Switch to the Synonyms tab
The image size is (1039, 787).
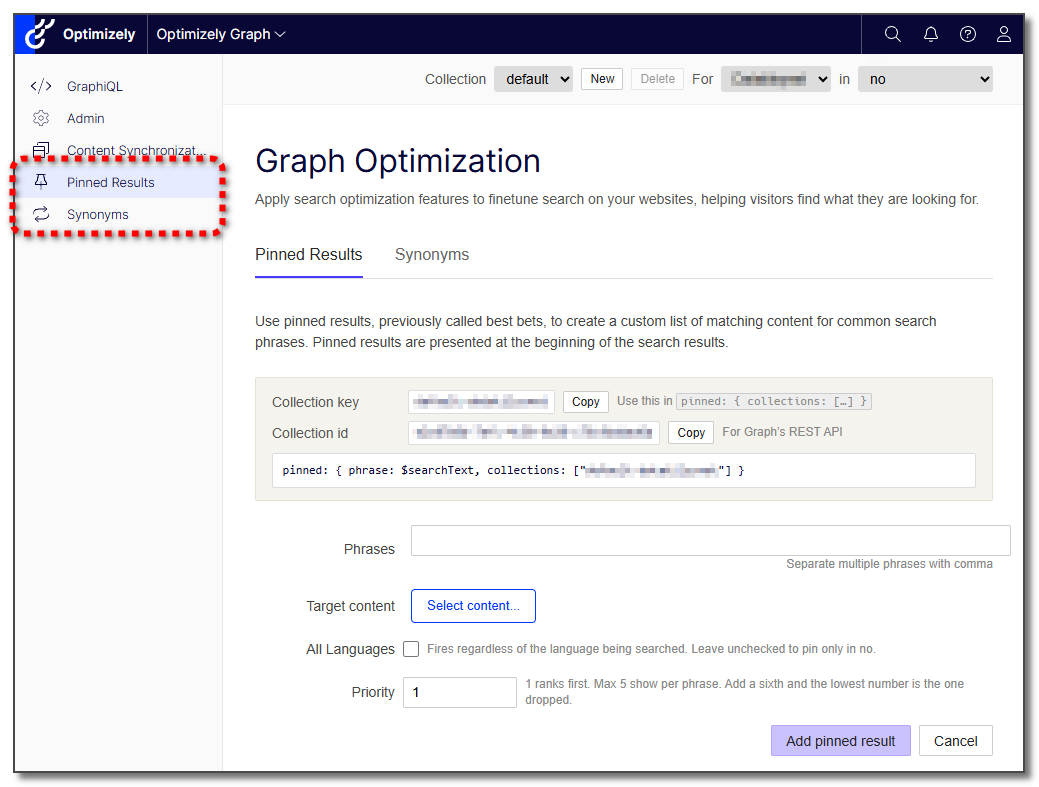(x=432, y=255)
